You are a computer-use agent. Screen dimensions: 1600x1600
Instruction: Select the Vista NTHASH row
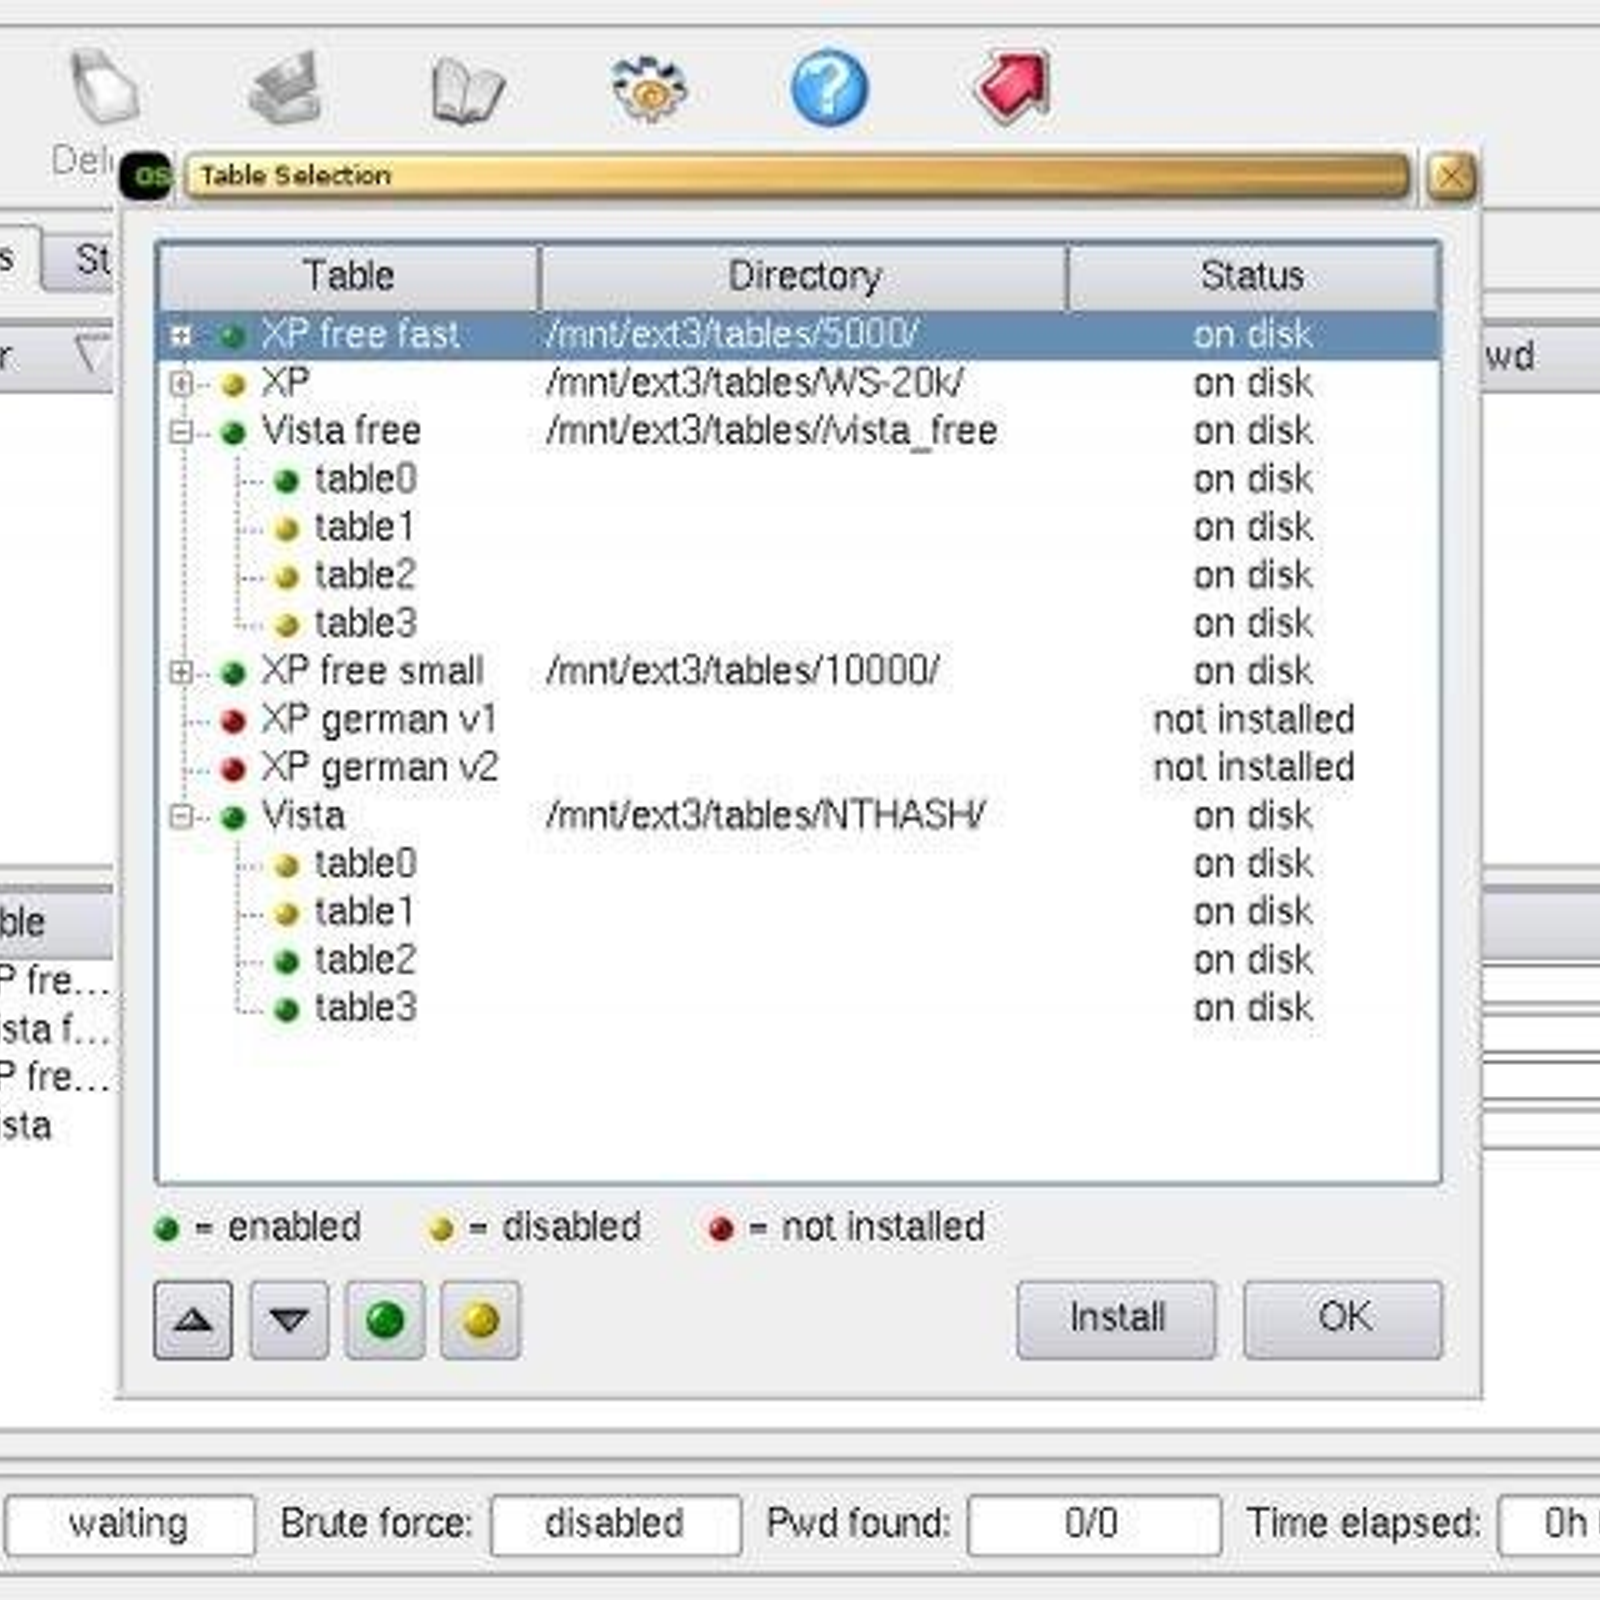[x=799, y=816]
